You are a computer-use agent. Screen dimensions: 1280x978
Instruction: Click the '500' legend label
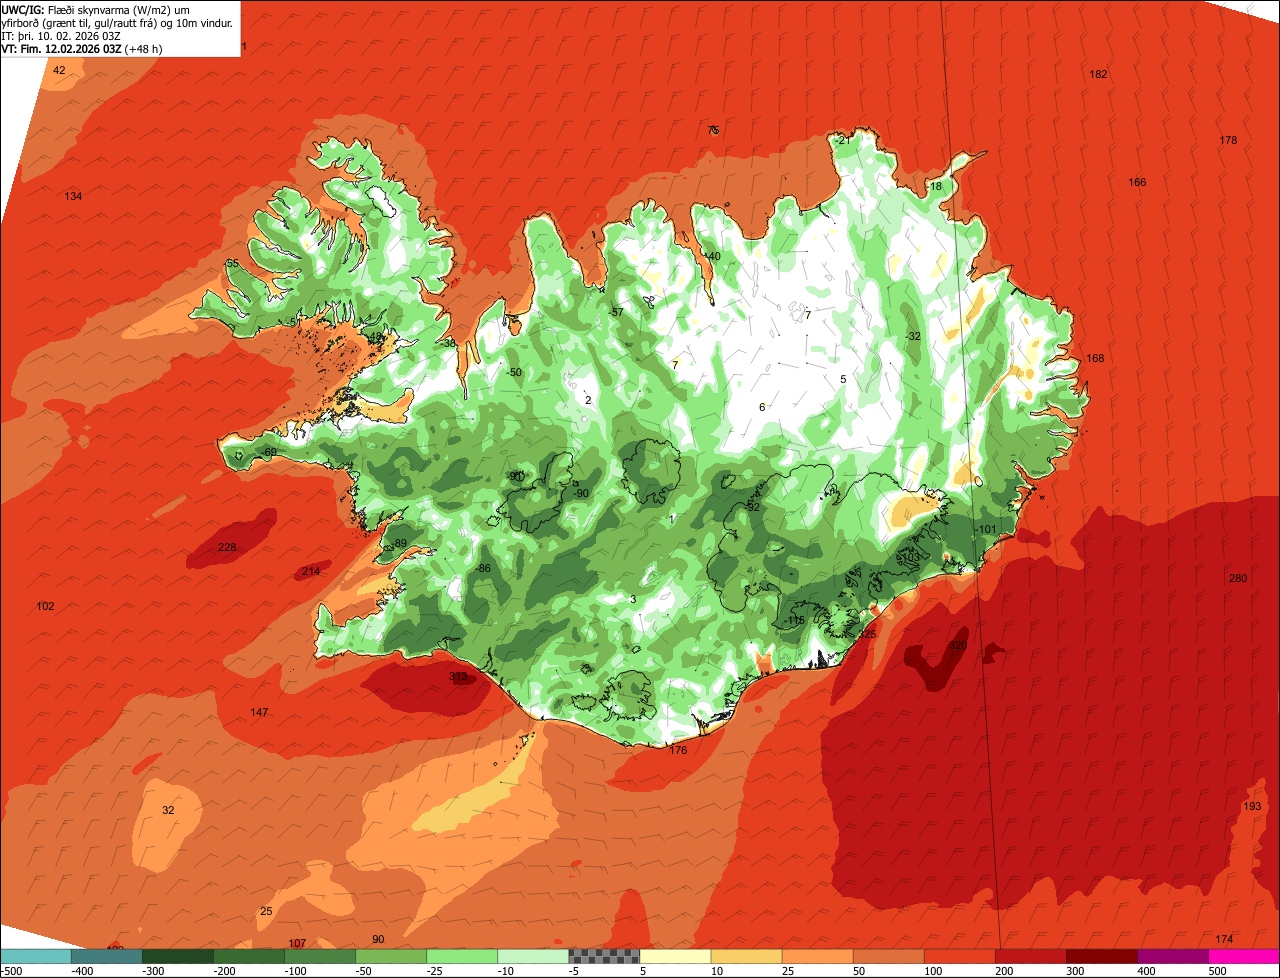click(1217, 971)
